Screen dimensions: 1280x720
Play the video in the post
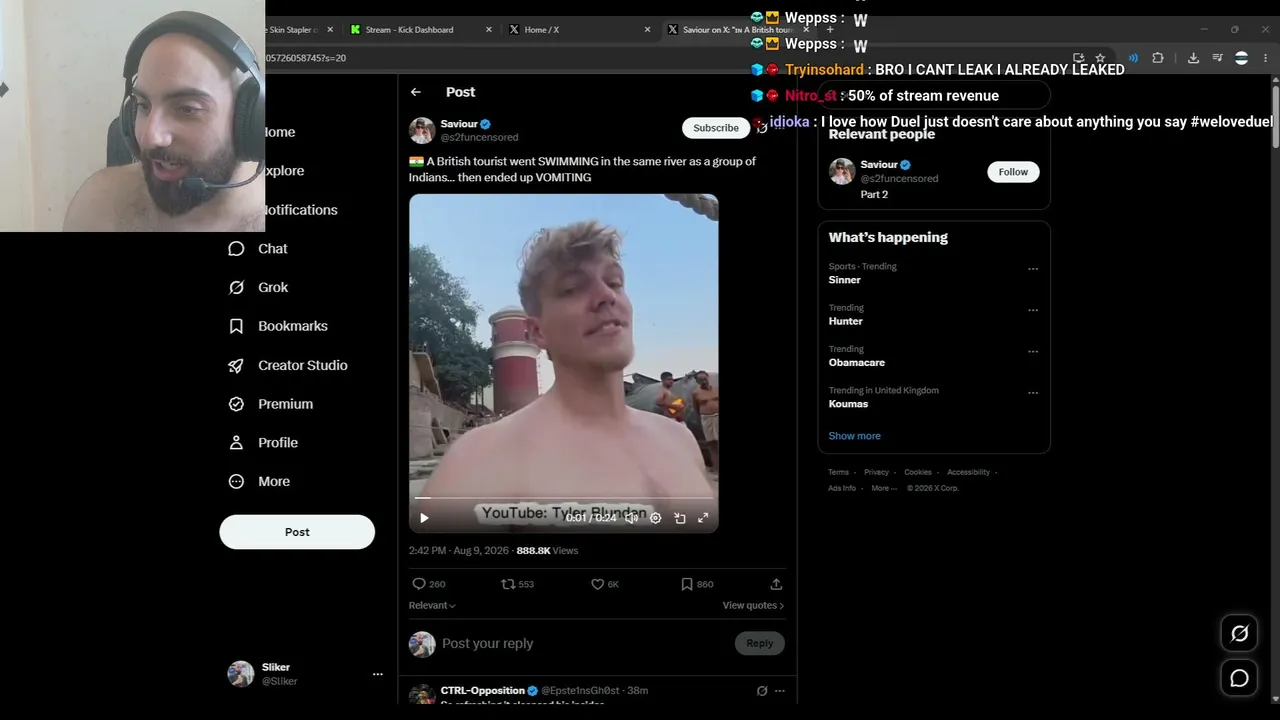point(424,518)
